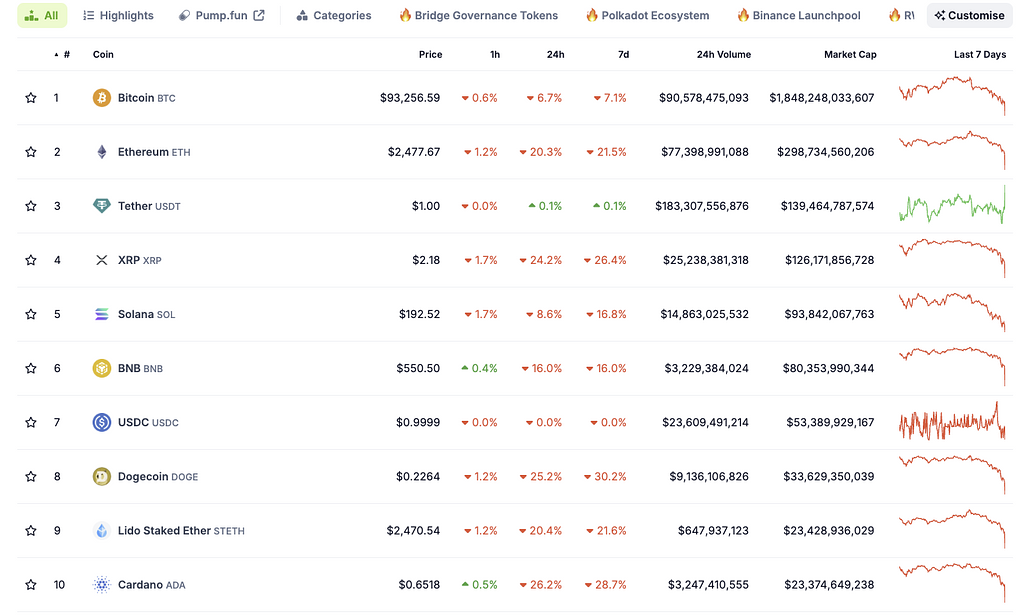Sort coins by 24h Volume header
The height and width of the screenshot is (615, 1024).
(x=723, y=55)
